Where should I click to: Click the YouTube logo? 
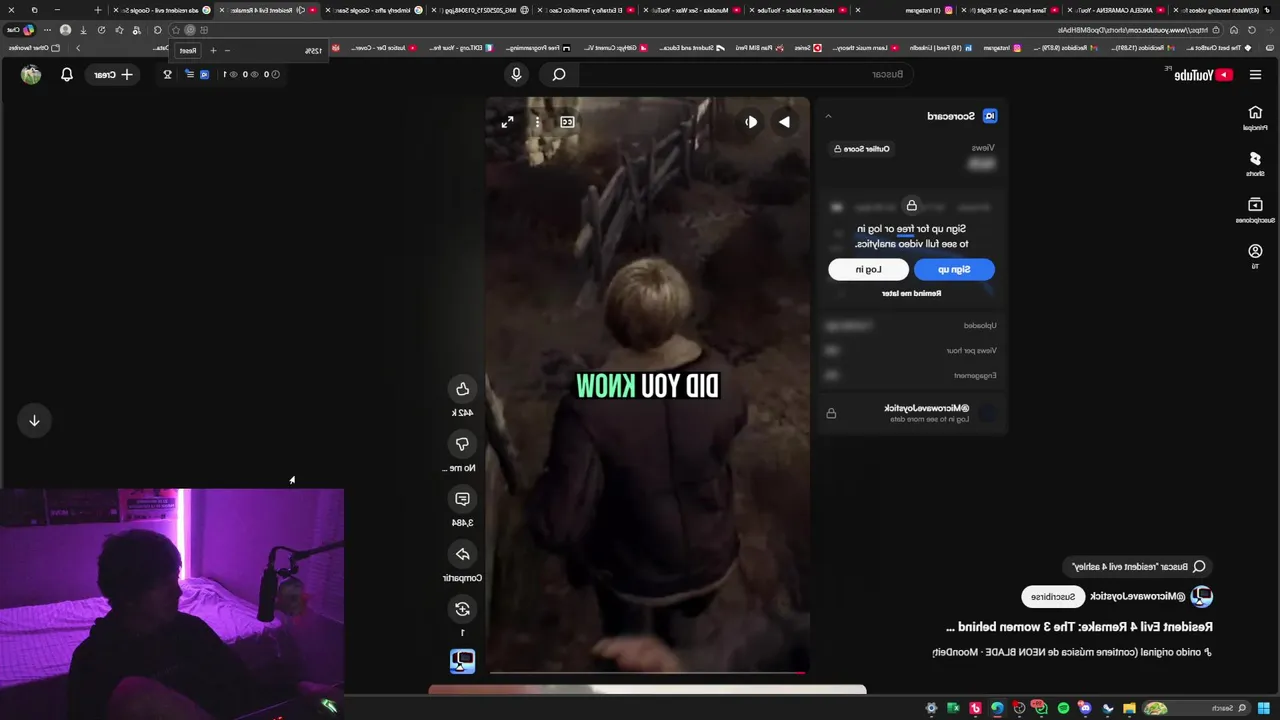(1203, 75)
